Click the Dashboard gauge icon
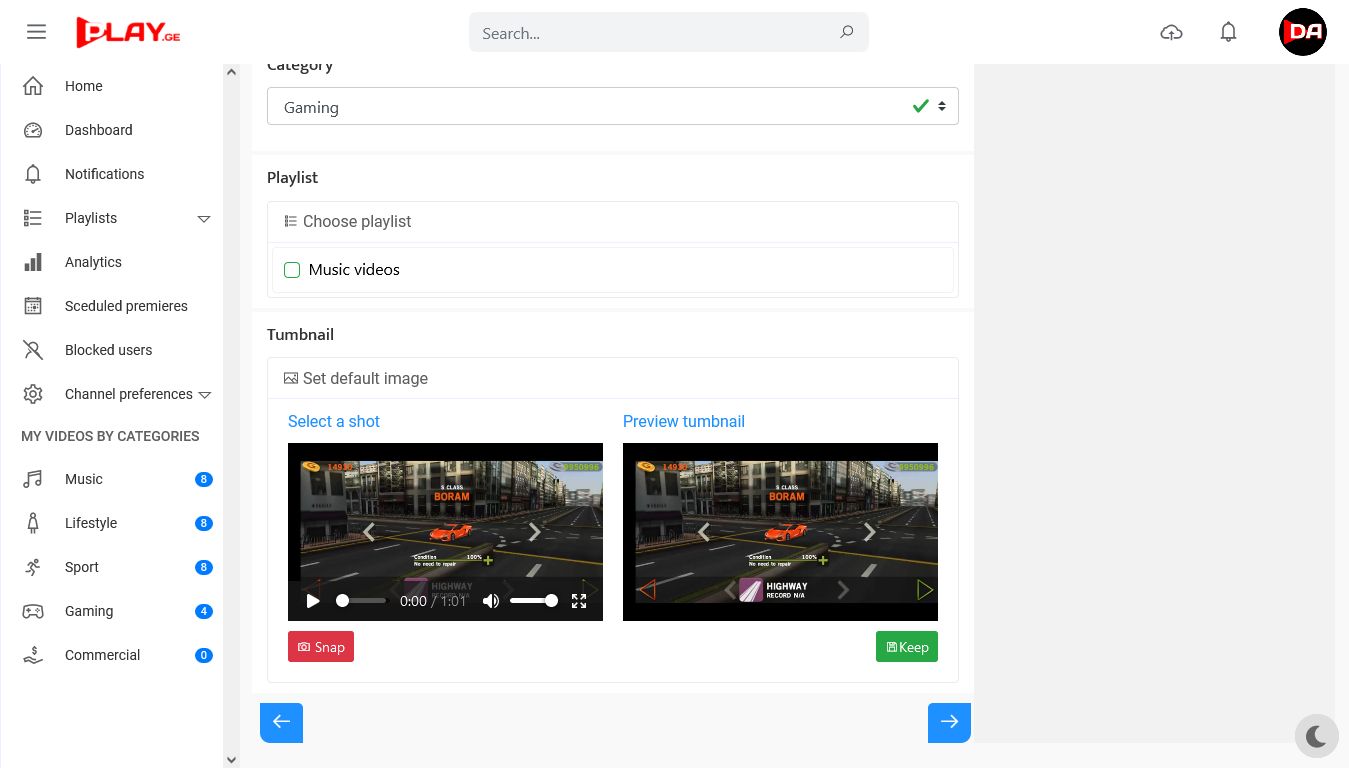The height and width of the screenshot is (768, 1349). [33, 130]
